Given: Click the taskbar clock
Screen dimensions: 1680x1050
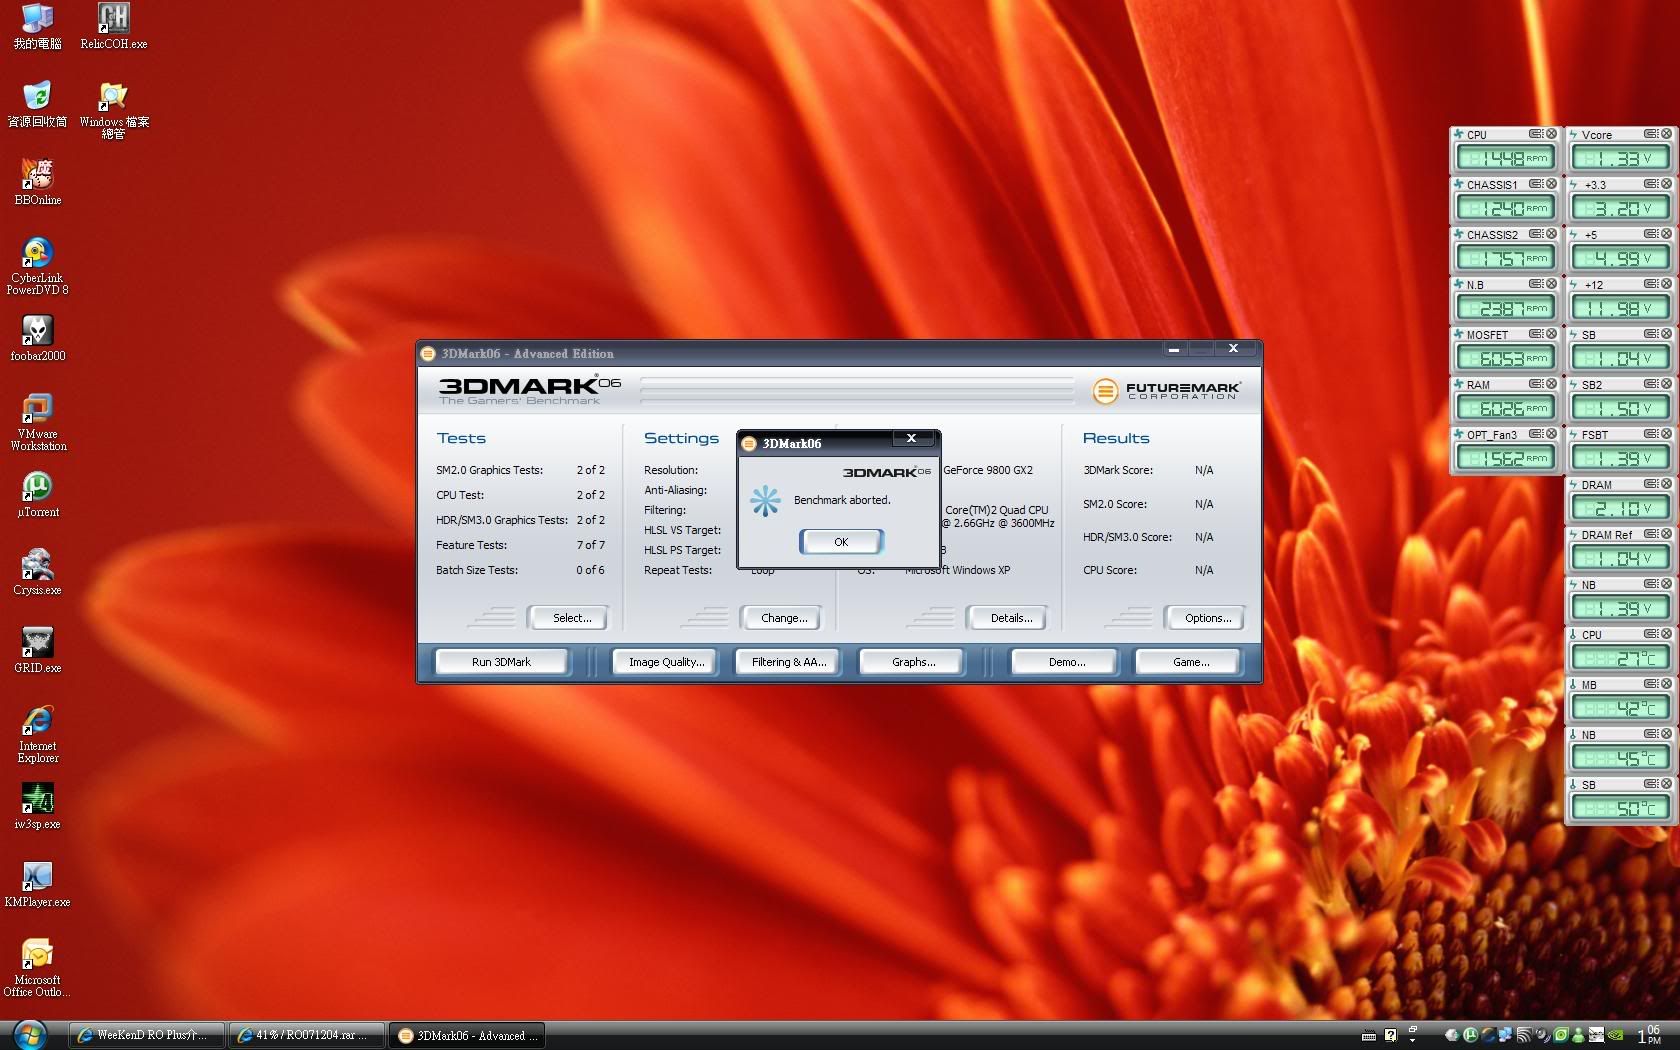Looking at the screenshot, I should [1650, 1035].
